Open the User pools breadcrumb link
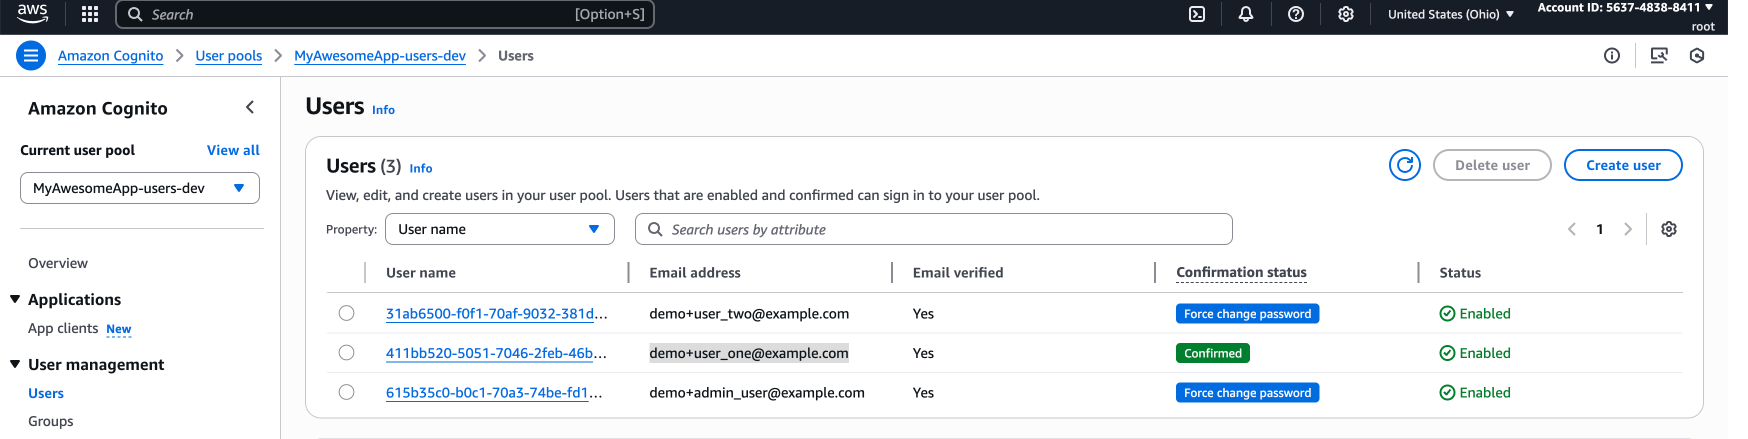1748x439 pixels. tap(229, 56)
